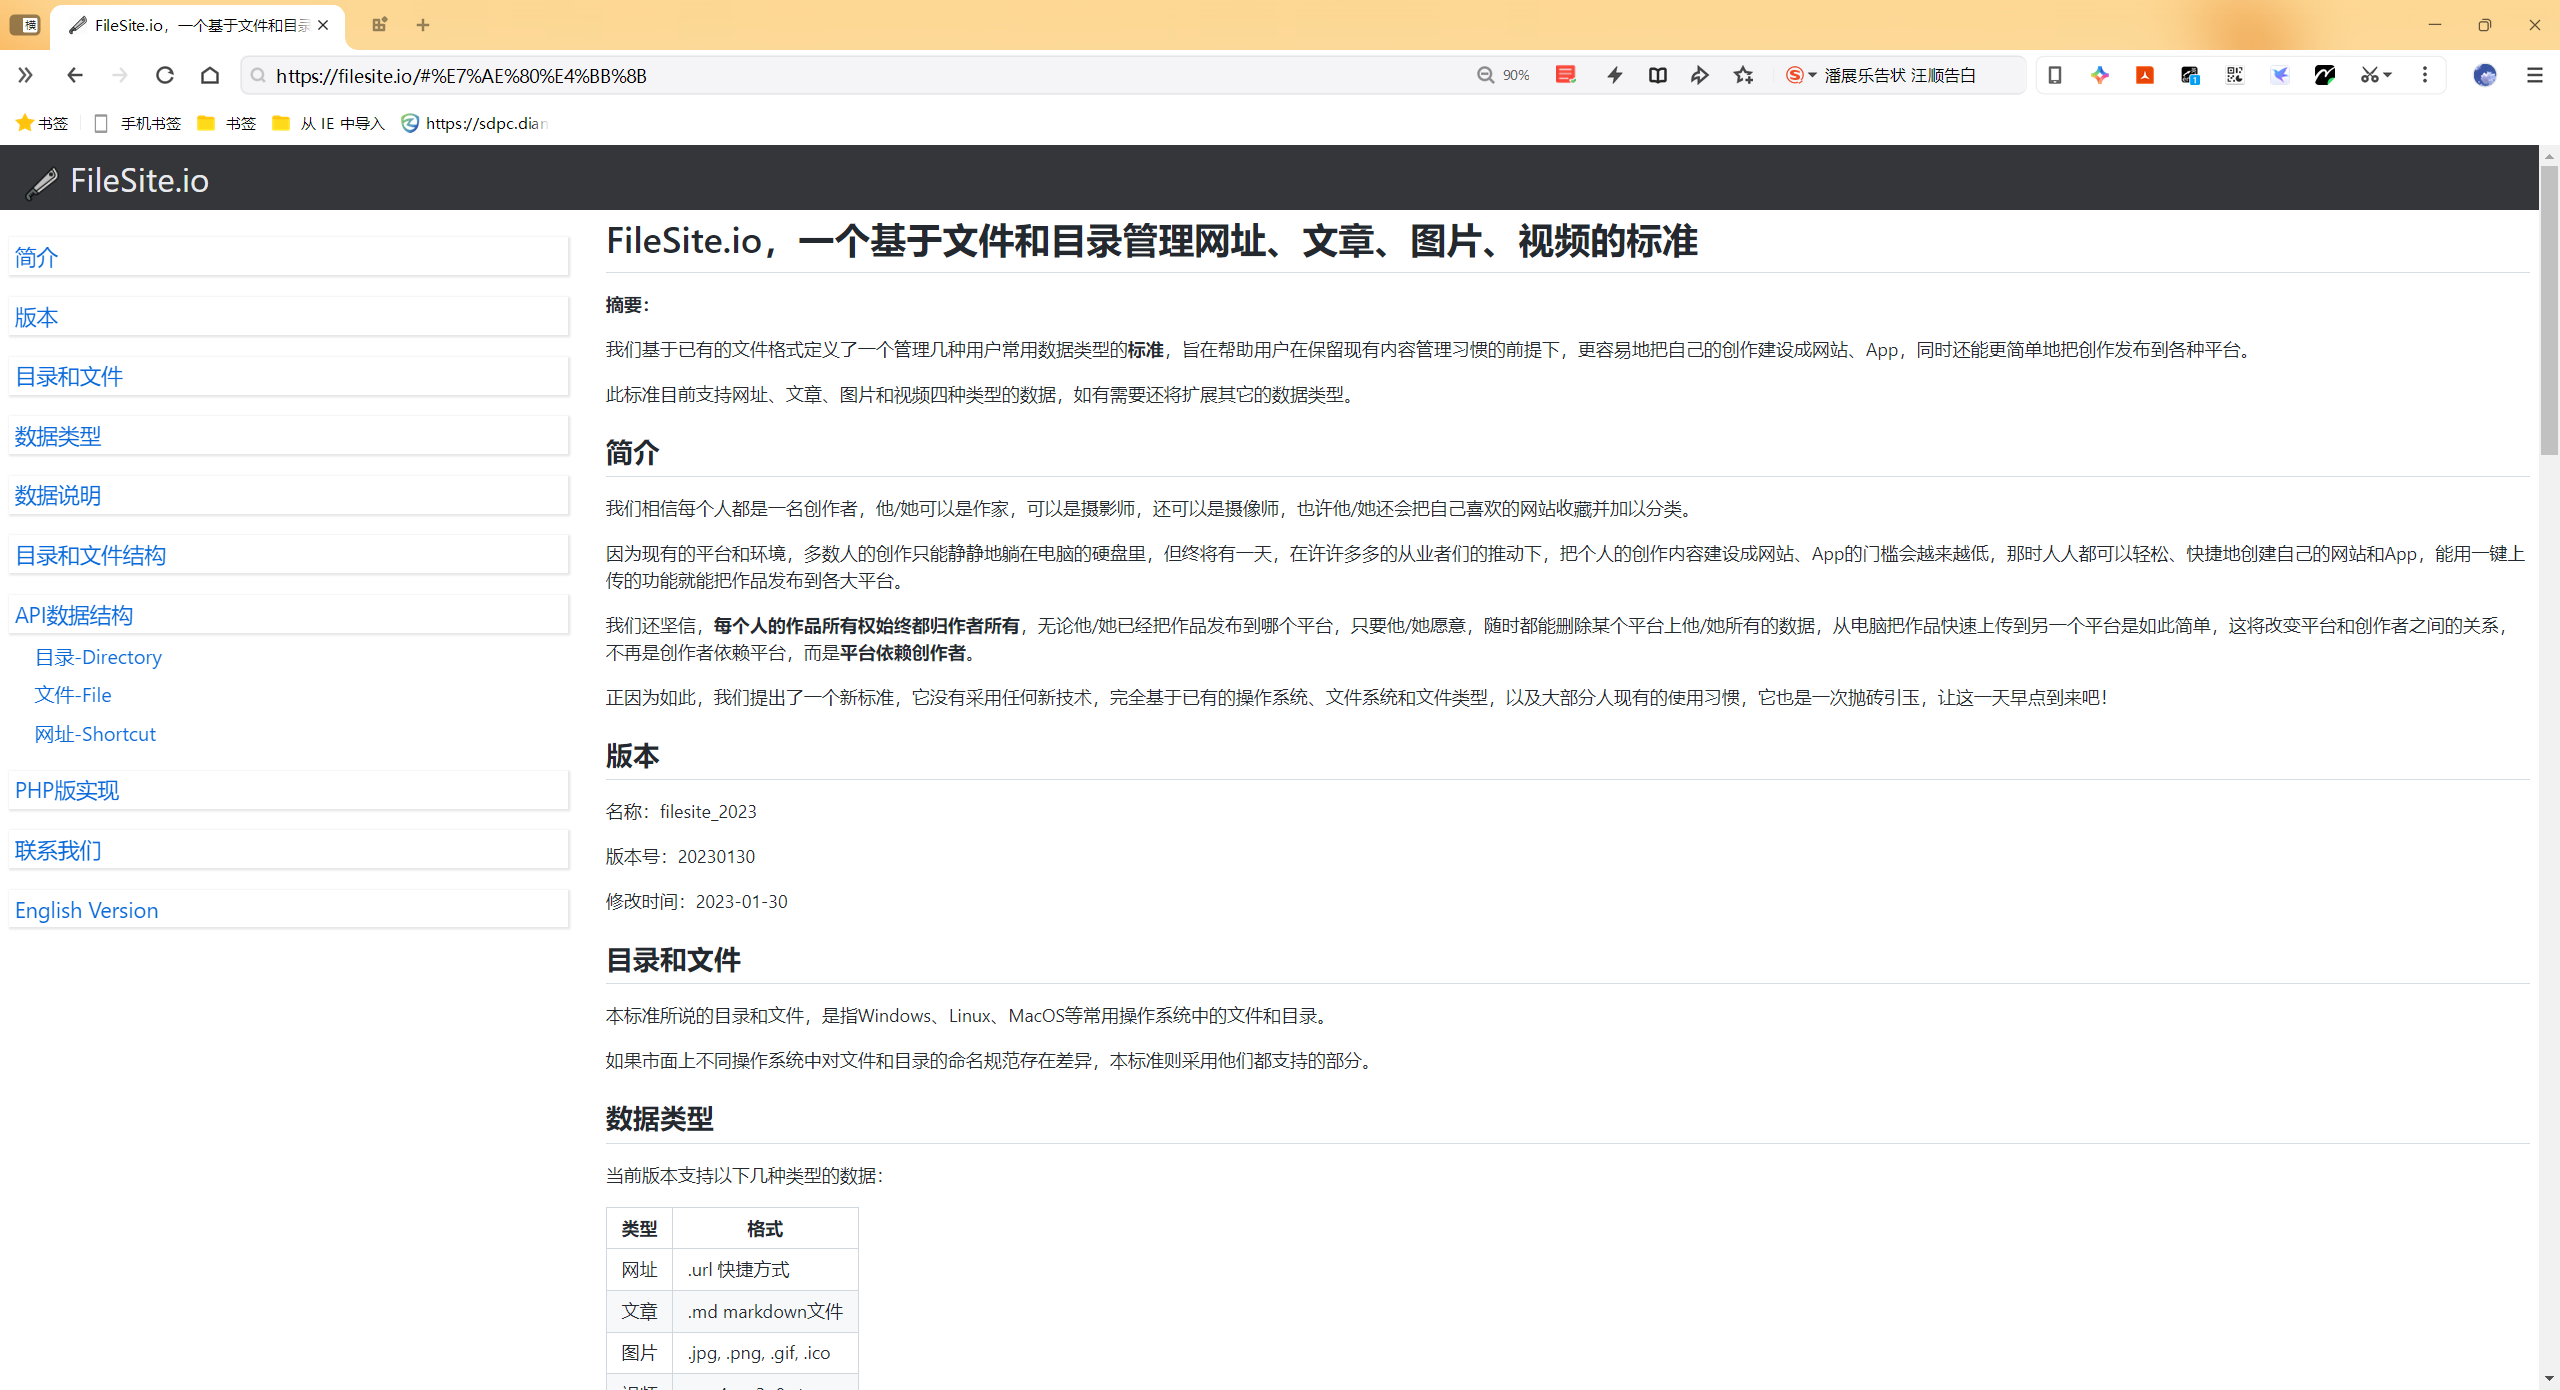The width and height of the screenshot is (2560, 1390).
Task: Open the mobile device view icon
Action: [x=2055, y=75]
